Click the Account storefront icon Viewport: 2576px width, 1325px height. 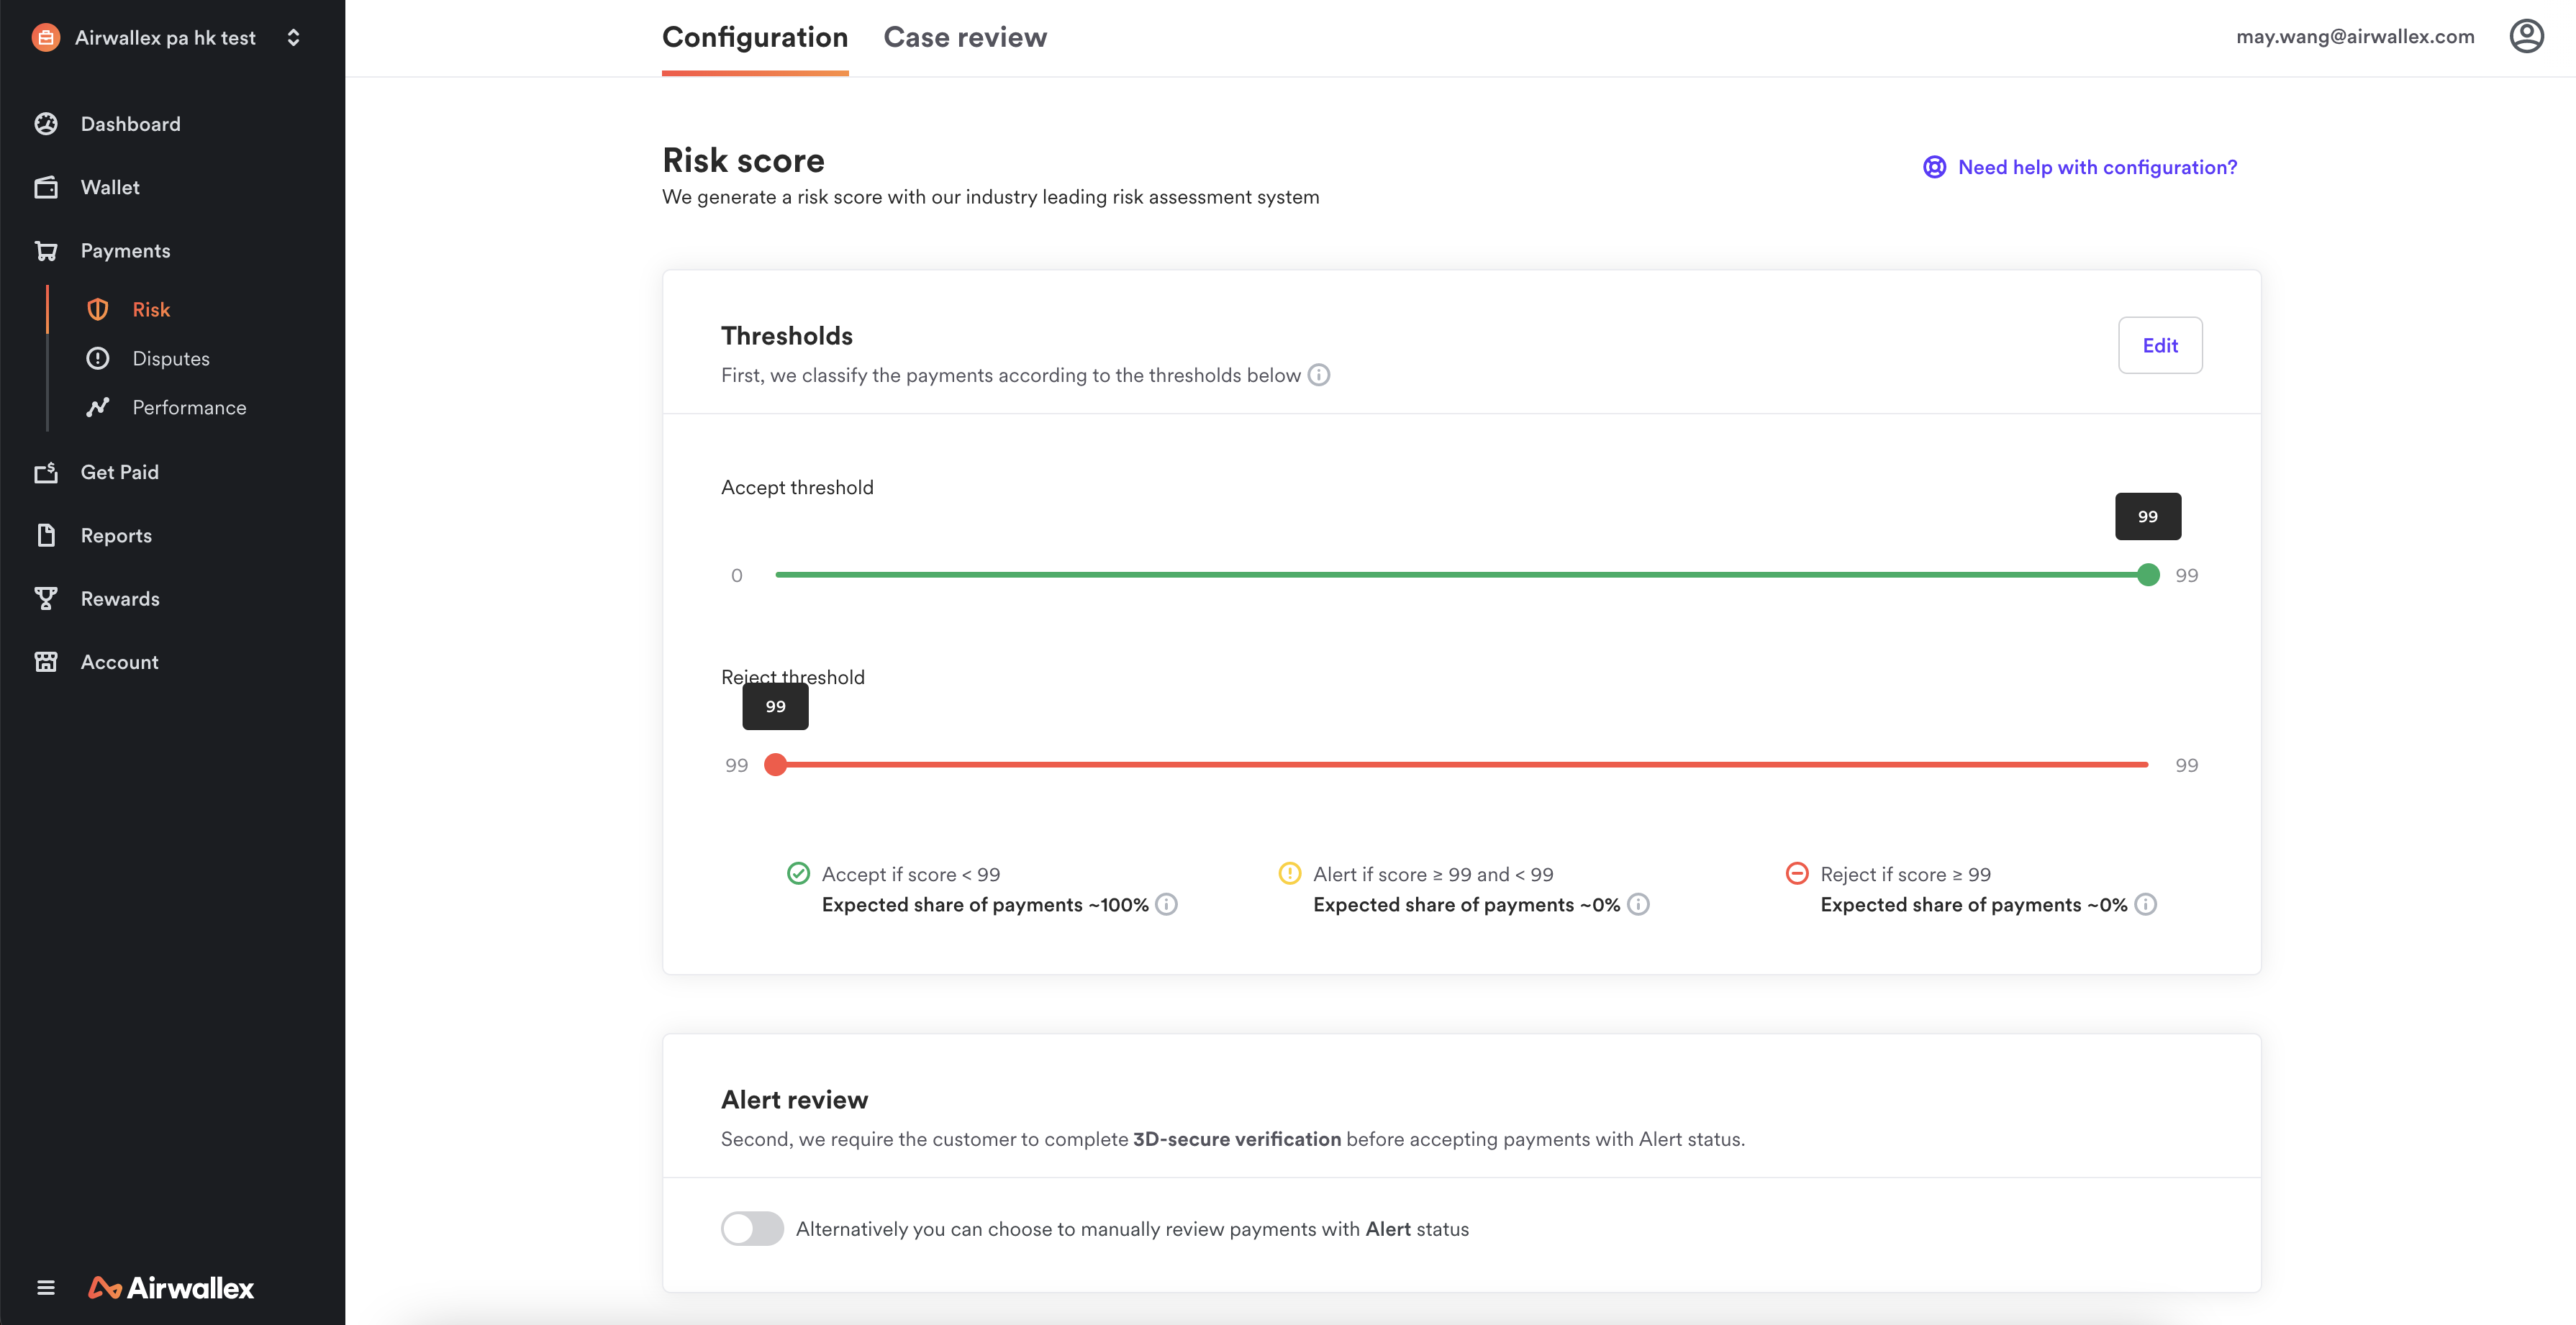[x=46, y=661]
